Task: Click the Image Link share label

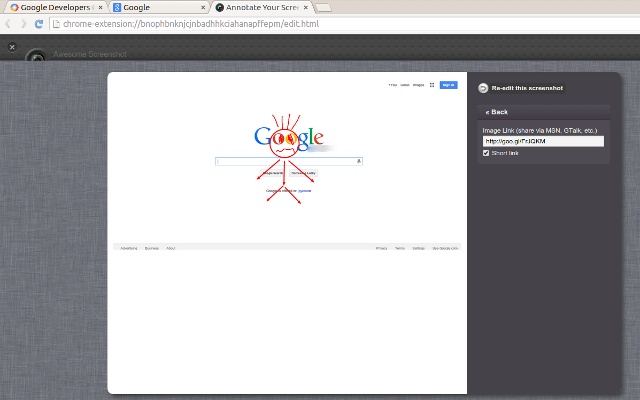Action: click(x=540, y=131)
